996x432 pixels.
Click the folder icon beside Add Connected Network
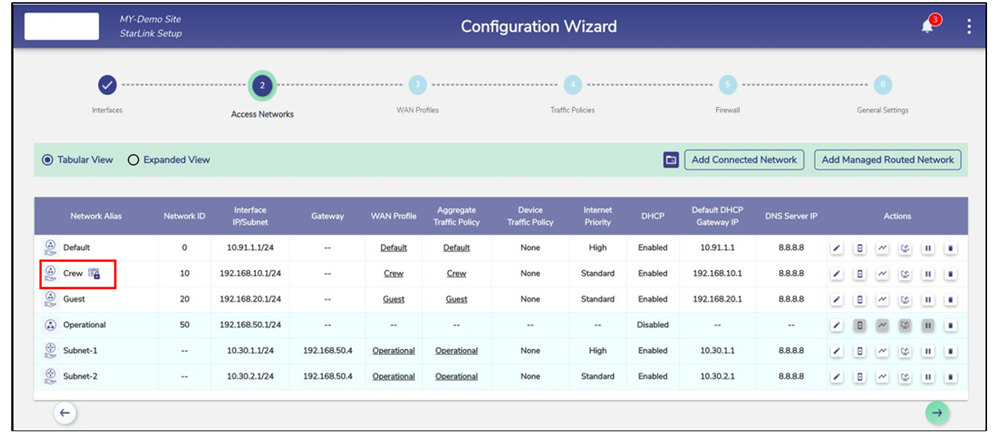click(x=671, y=160)
